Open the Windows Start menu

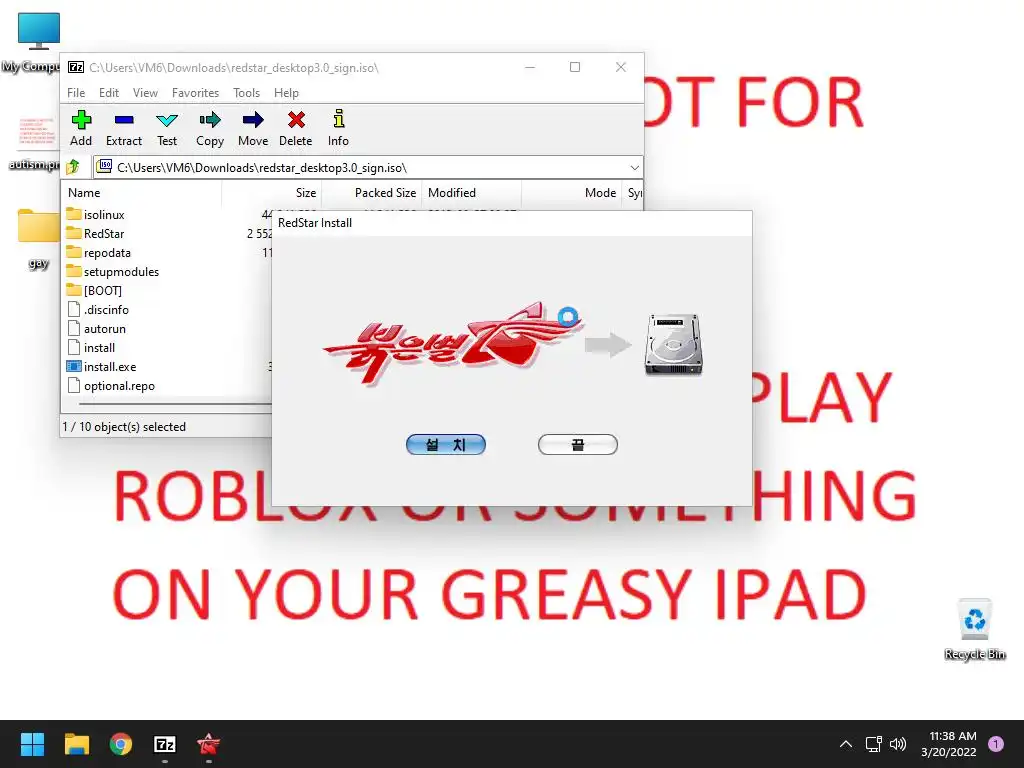[32, 744]
